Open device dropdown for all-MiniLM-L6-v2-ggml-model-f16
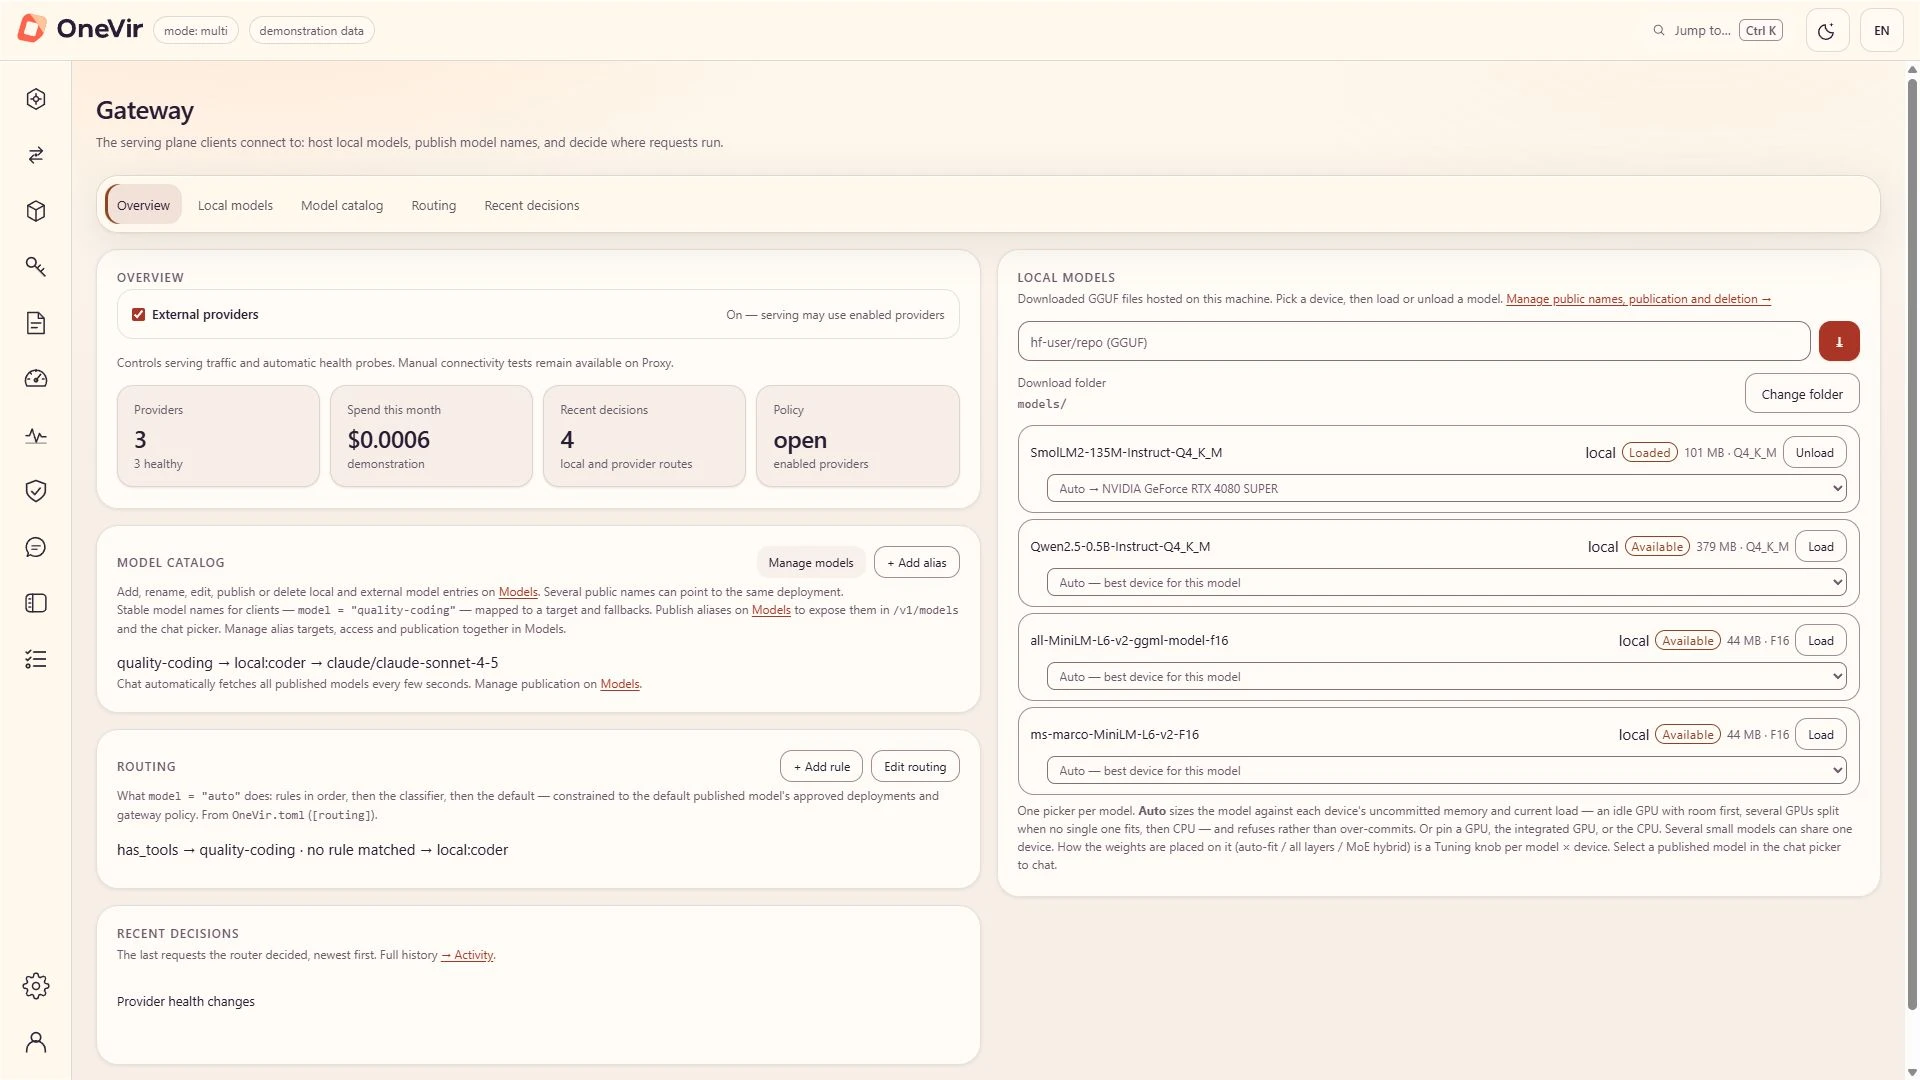This screenshot has height=1080, width=1920. [1446, 677]
